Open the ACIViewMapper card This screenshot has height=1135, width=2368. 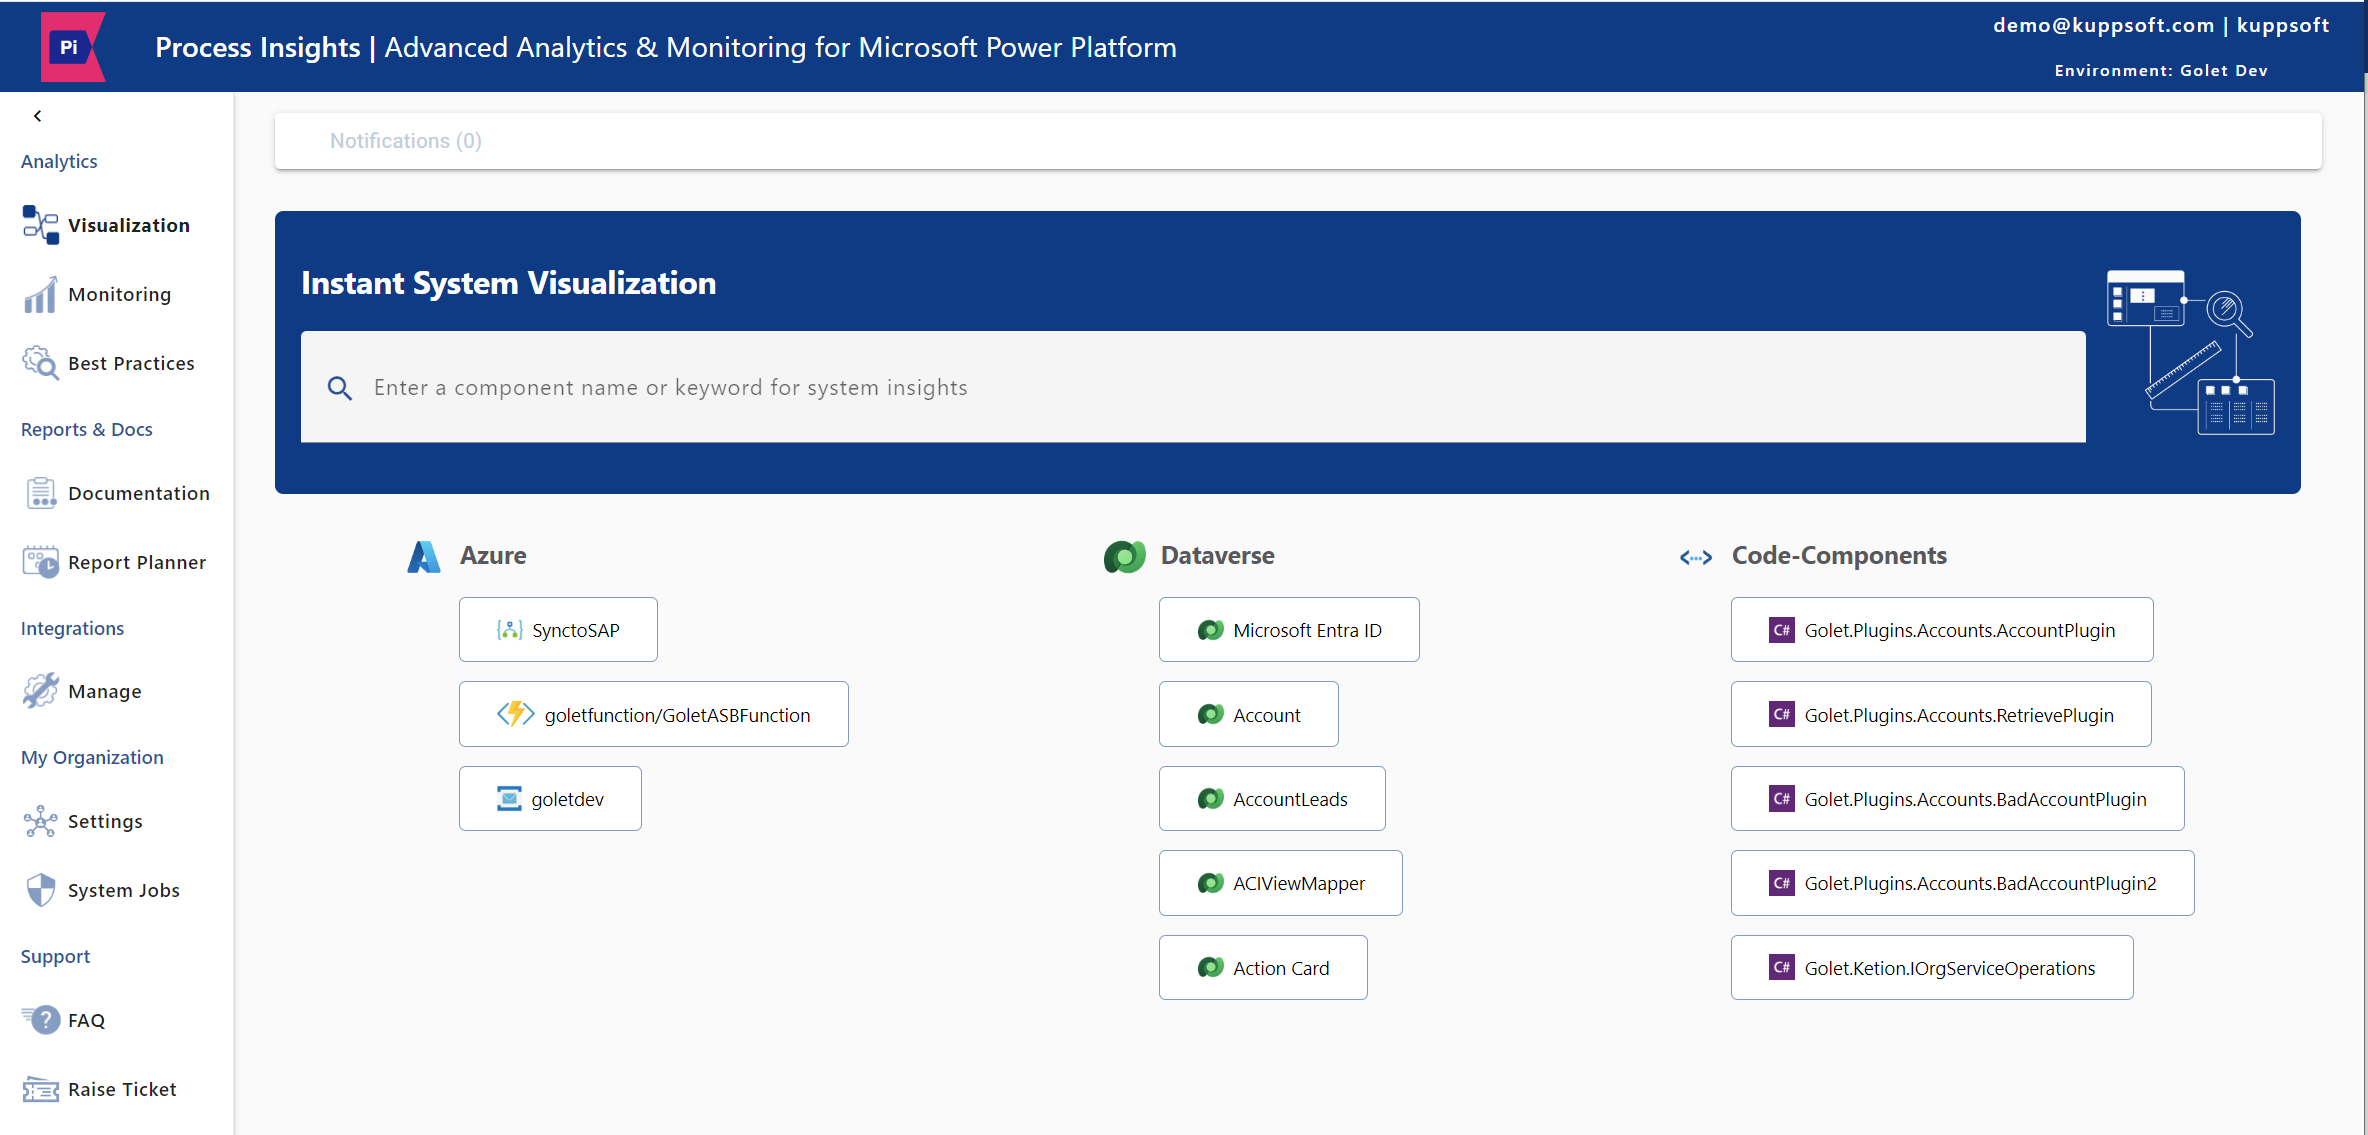(1280, 883)
